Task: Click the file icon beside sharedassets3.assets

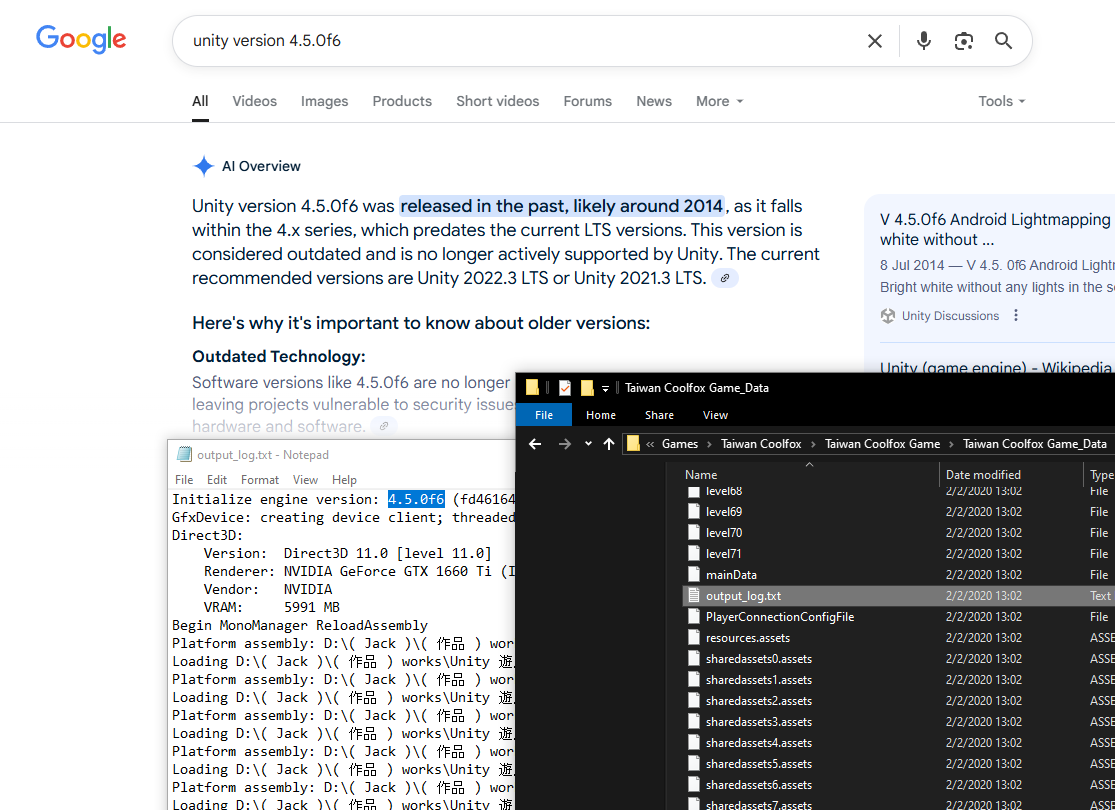Action: coord(694,722)
